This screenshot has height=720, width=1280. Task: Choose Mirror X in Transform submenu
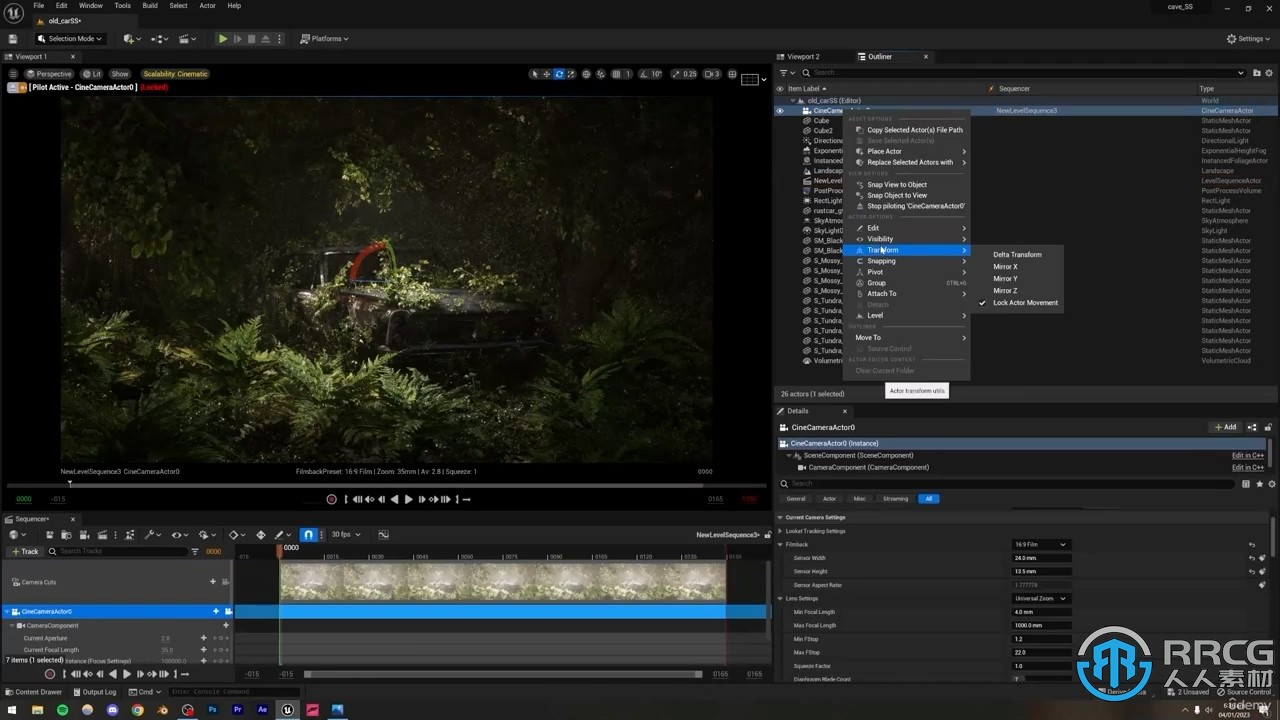pos(1005,267)
